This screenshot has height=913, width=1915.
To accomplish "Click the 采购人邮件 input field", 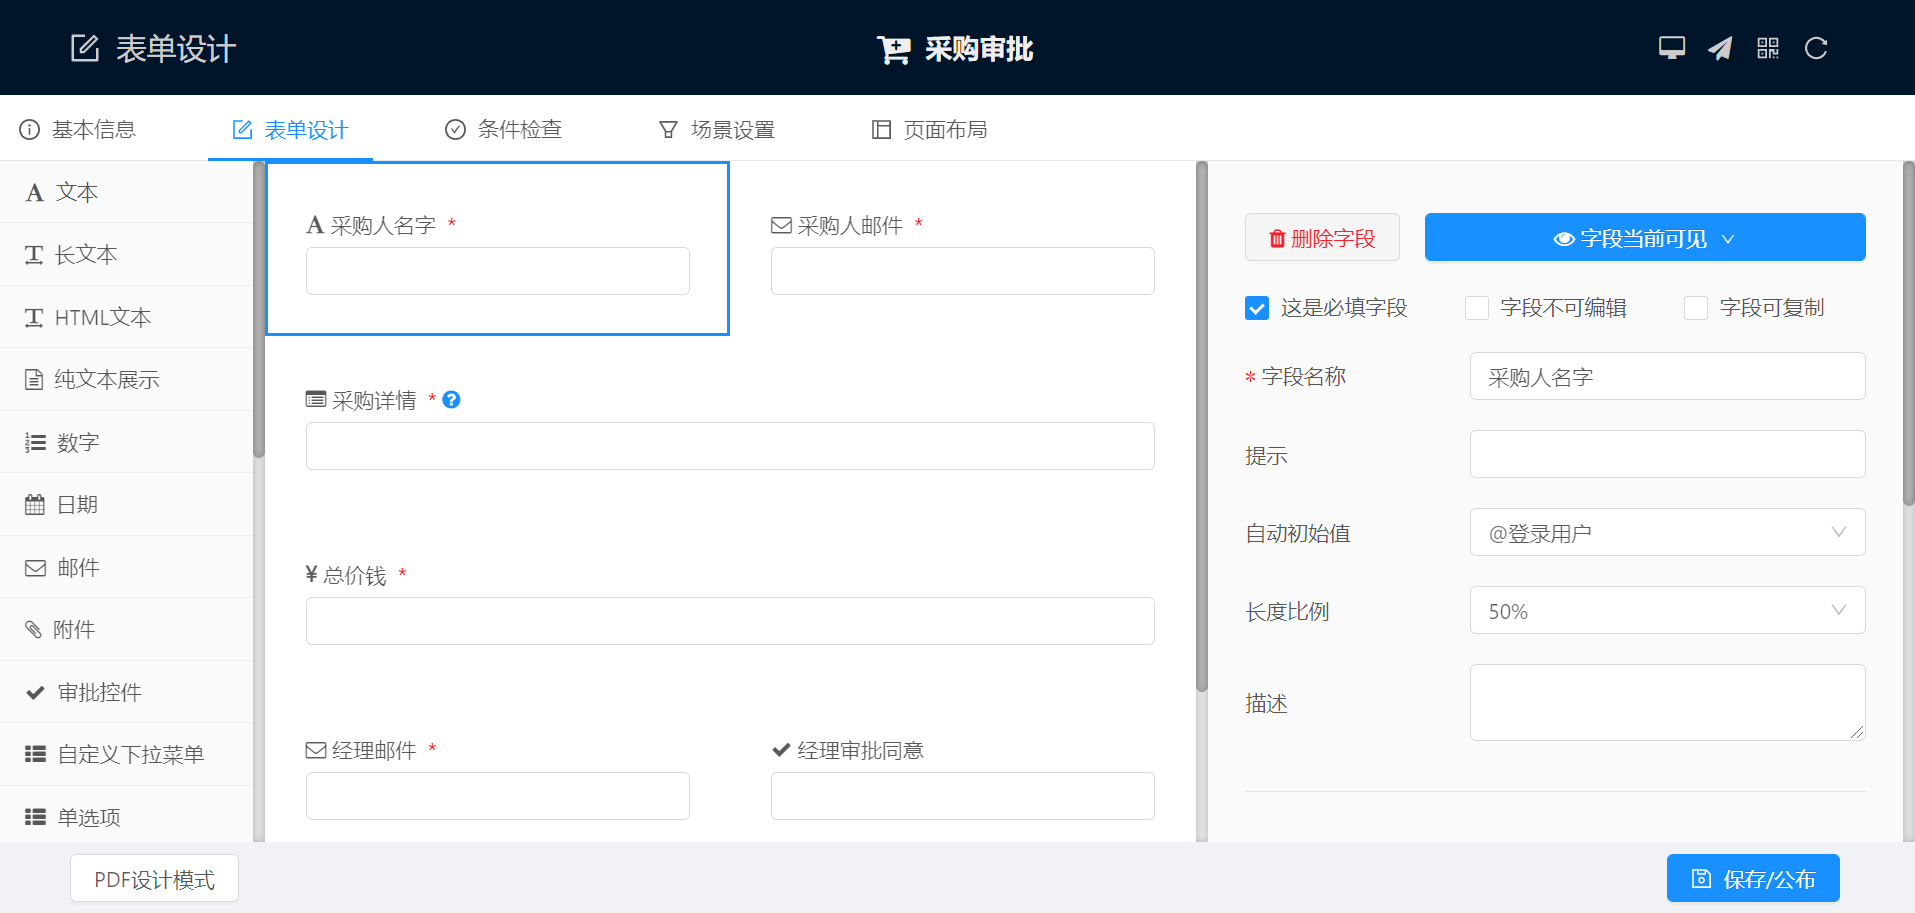I will (963, 271).
